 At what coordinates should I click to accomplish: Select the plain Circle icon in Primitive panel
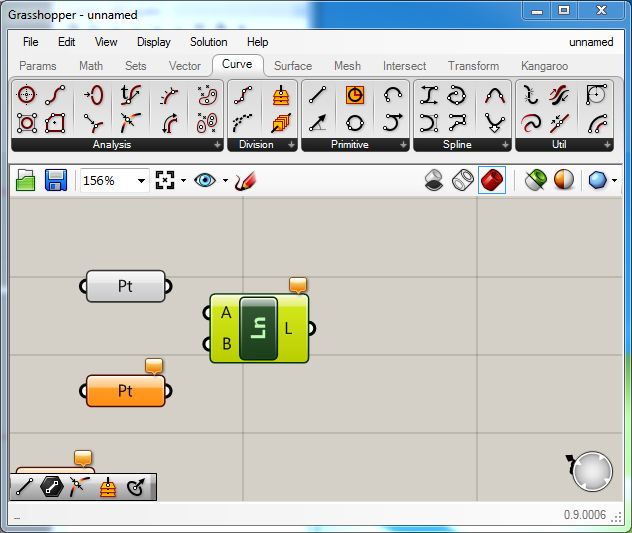click(x=355, y=123)
